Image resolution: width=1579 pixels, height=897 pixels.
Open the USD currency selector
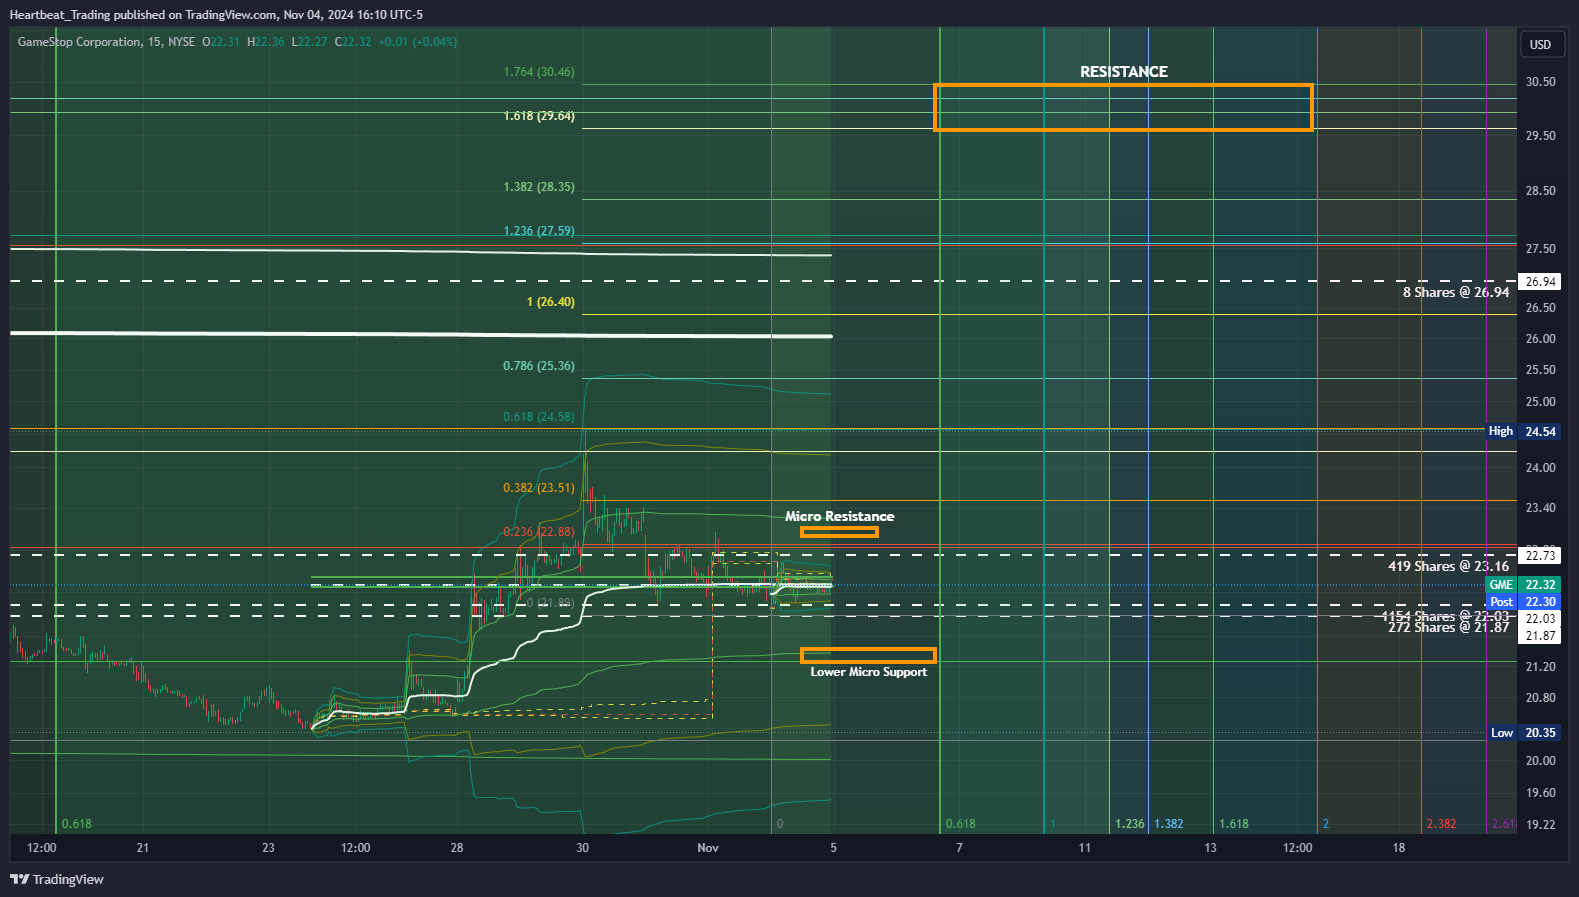1540,44
